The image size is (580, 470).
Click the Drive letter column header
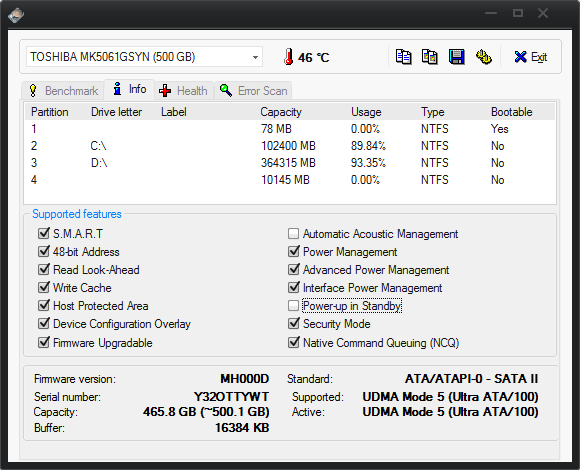116,112
